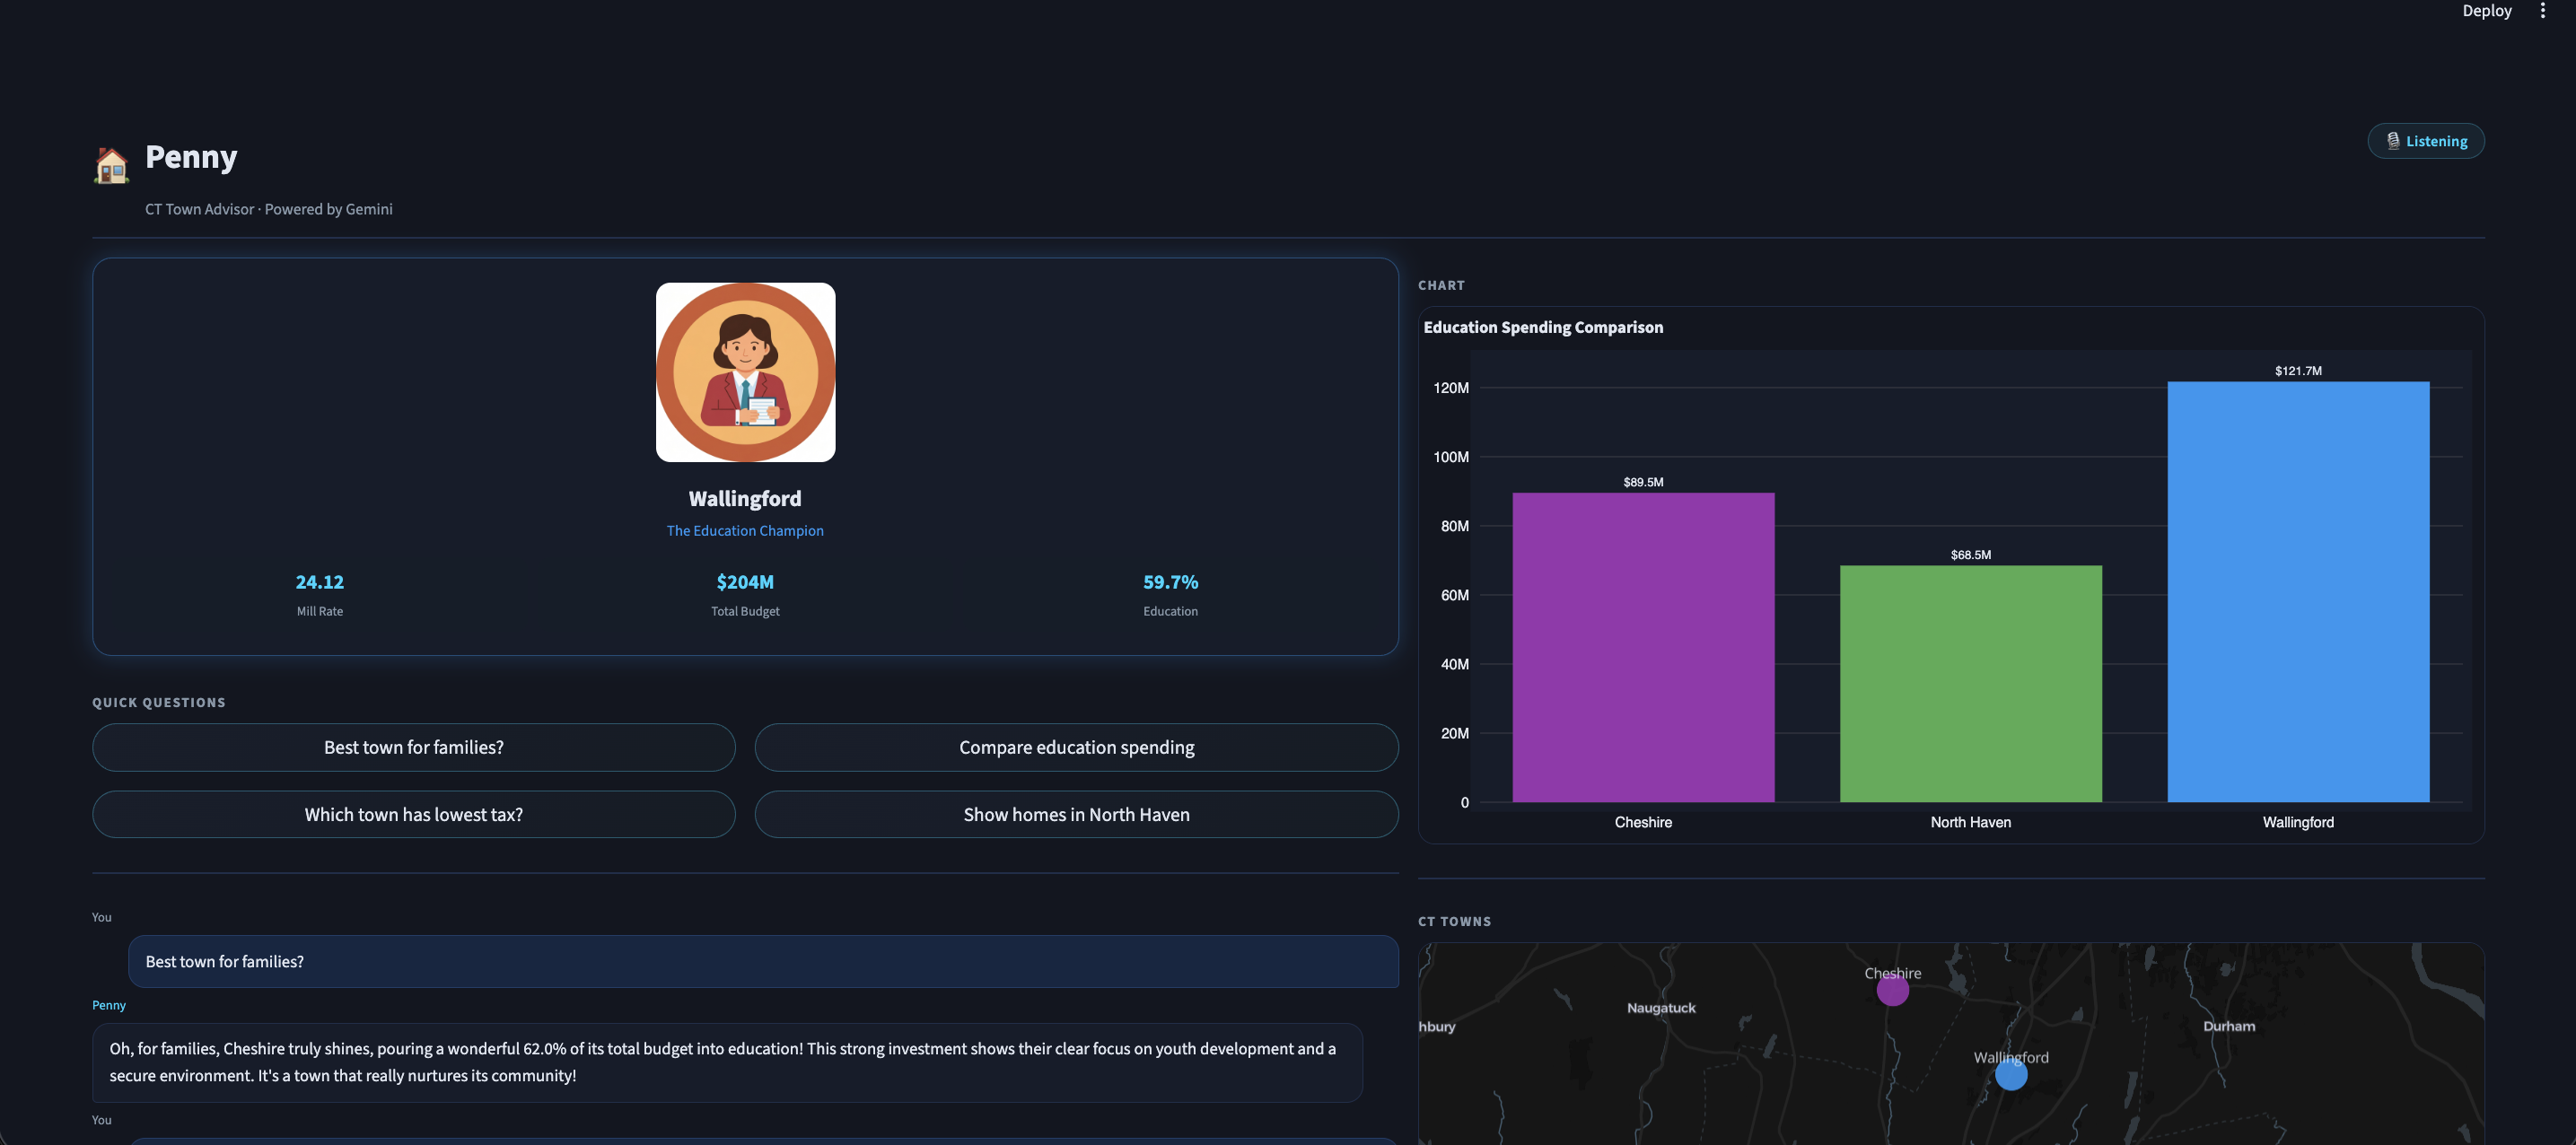Click the Penny avatar image

click(745, 372)
